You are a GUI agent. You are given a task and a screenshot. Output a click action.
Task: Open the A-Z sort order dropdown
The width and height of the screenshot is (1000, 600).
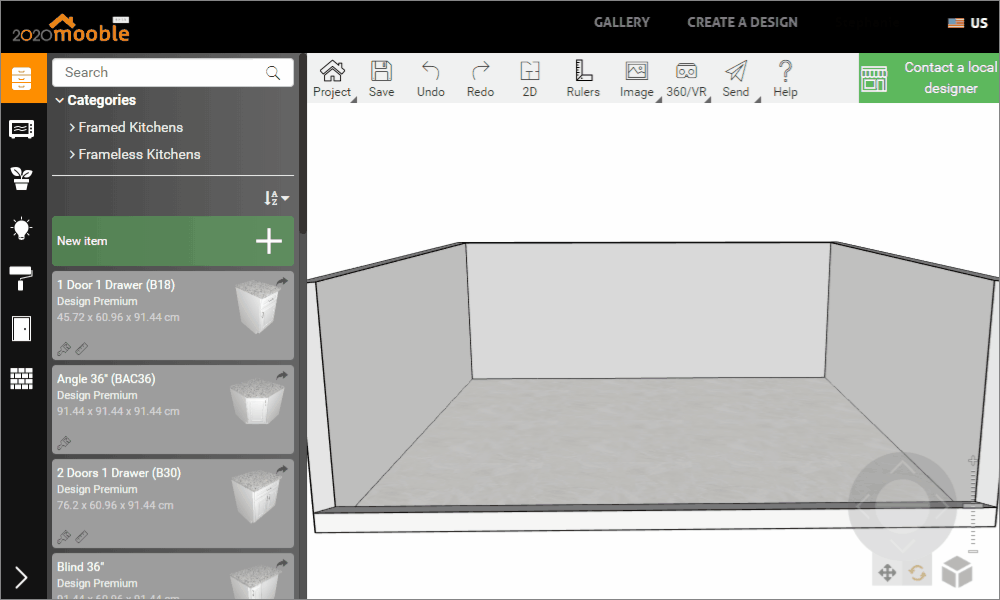click(277, 198)
